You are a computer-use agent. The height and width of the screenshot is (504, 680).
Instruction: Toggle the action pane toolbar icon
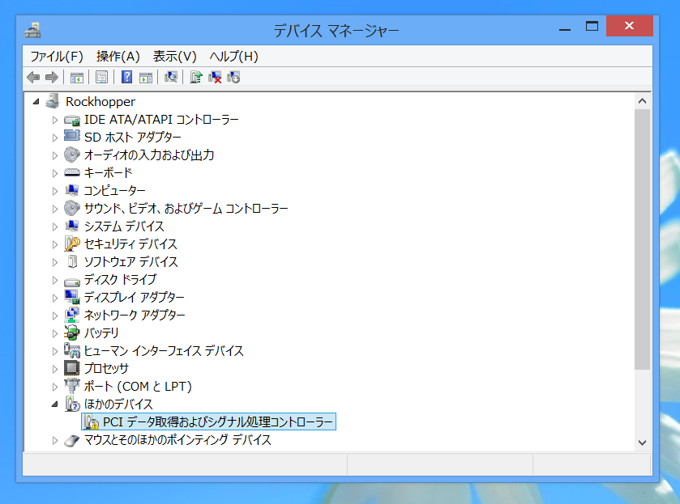146,78
